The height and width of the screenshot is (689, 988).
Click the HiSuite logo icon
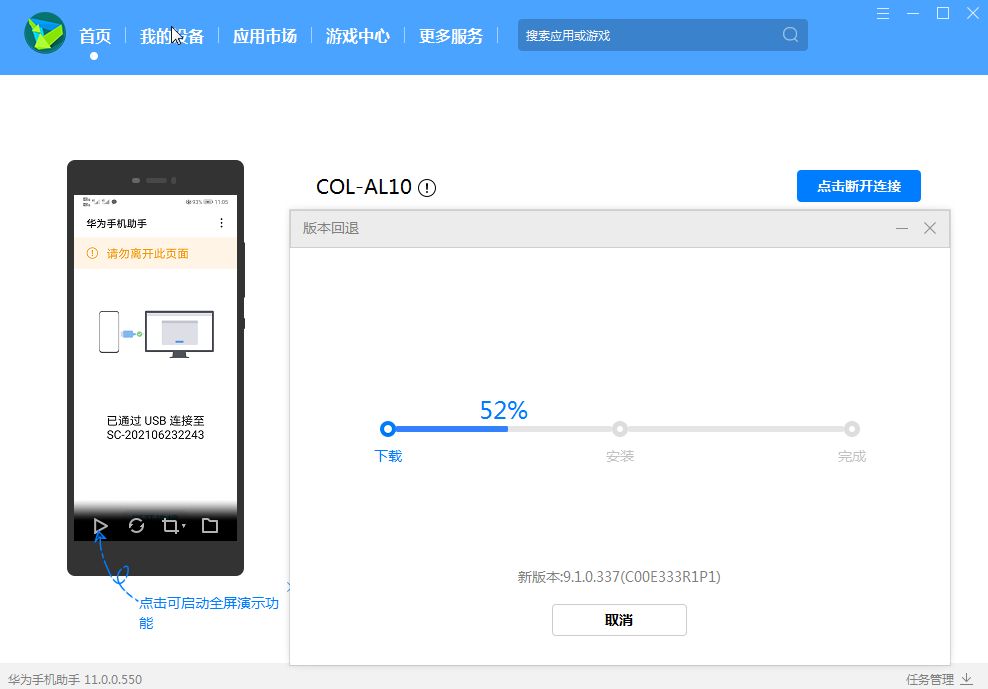pos(45,33)
